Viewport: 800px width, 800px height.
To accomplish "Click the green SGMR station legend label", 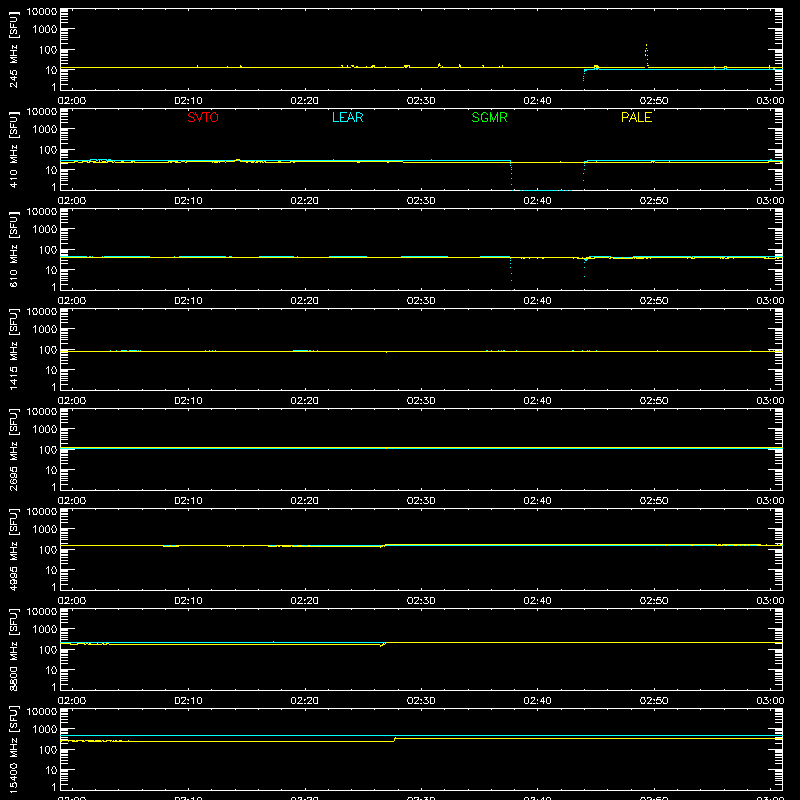I will (489, 117).
